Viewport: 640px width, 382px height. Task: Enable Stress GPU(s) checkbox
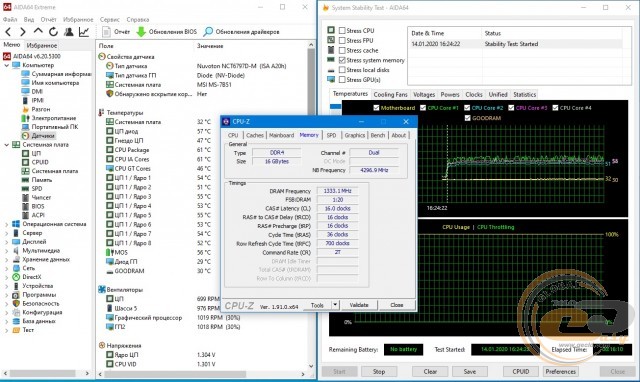pos(342,80)
